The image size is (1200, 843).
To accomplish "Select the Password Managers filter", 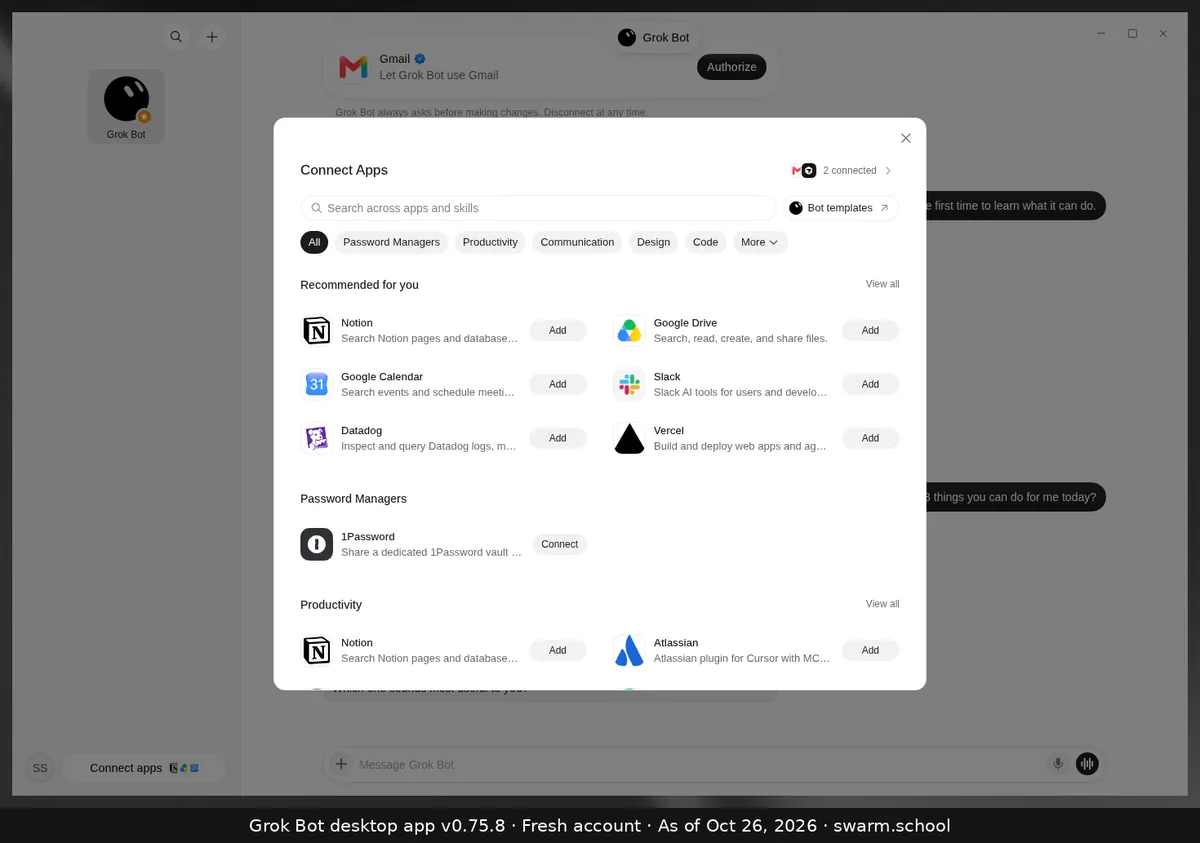I will pos(391,242).
